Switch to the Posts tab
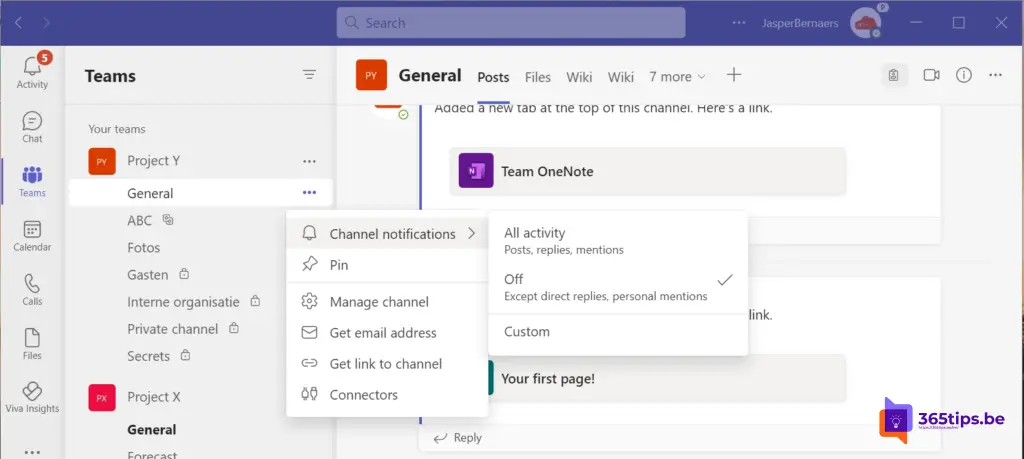Image resolution: width=1024 pixels, height=459 pixels. pos(493,77)
